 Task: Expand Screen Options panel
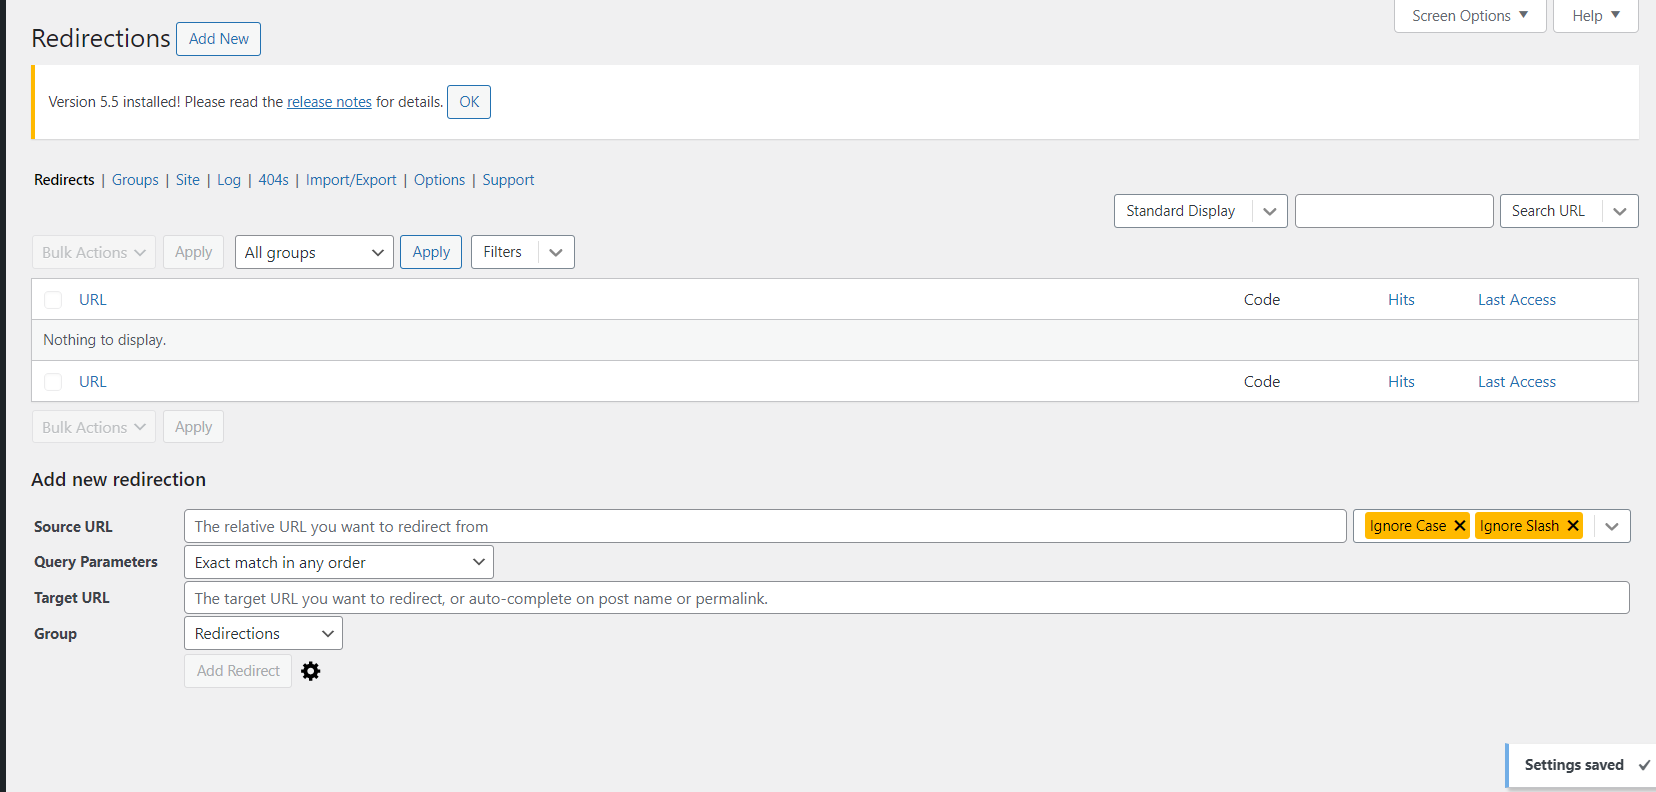click(x=1469, y=16)
